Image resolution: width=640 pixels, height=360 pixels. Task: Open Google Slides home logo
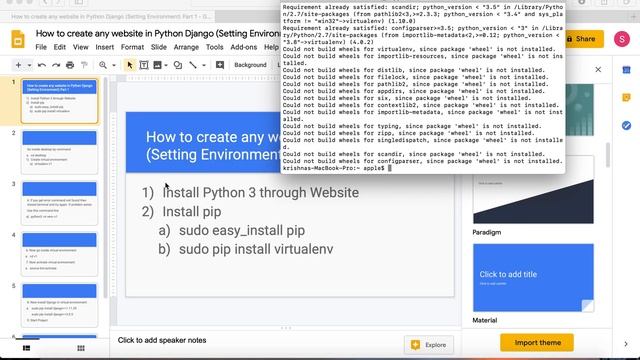click(18, 39)
